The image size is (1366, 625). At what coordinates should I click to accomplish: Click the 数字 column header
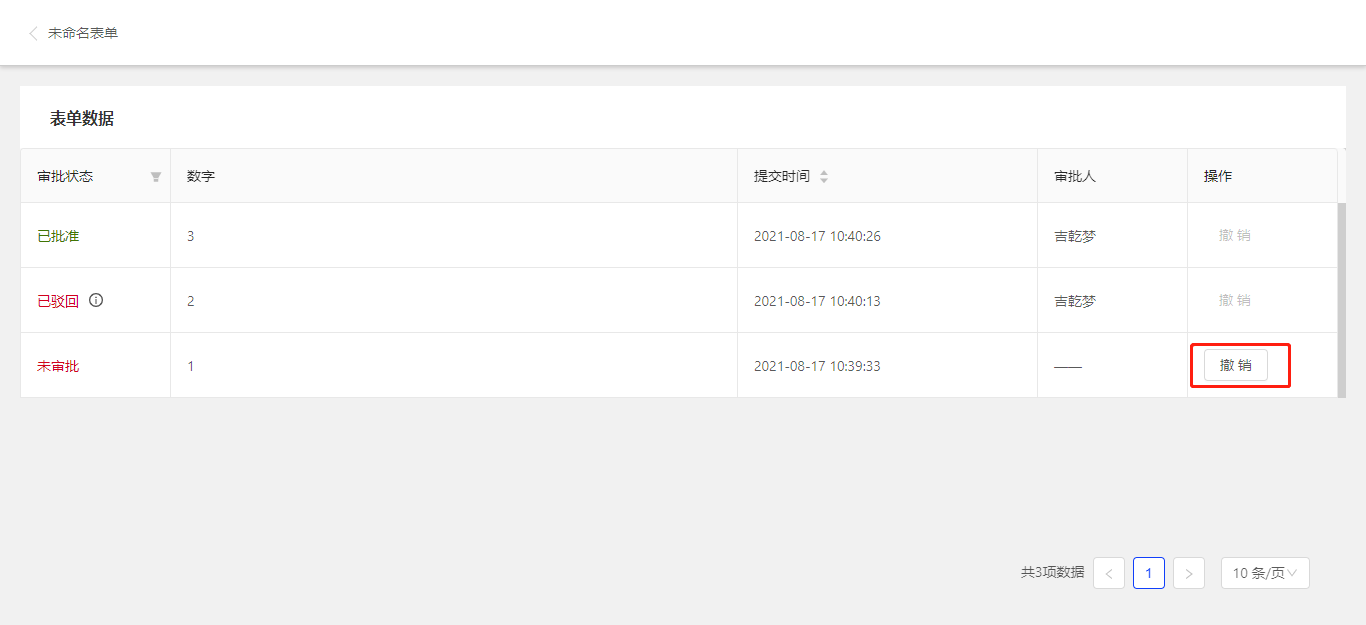click(x=201, y=176)
